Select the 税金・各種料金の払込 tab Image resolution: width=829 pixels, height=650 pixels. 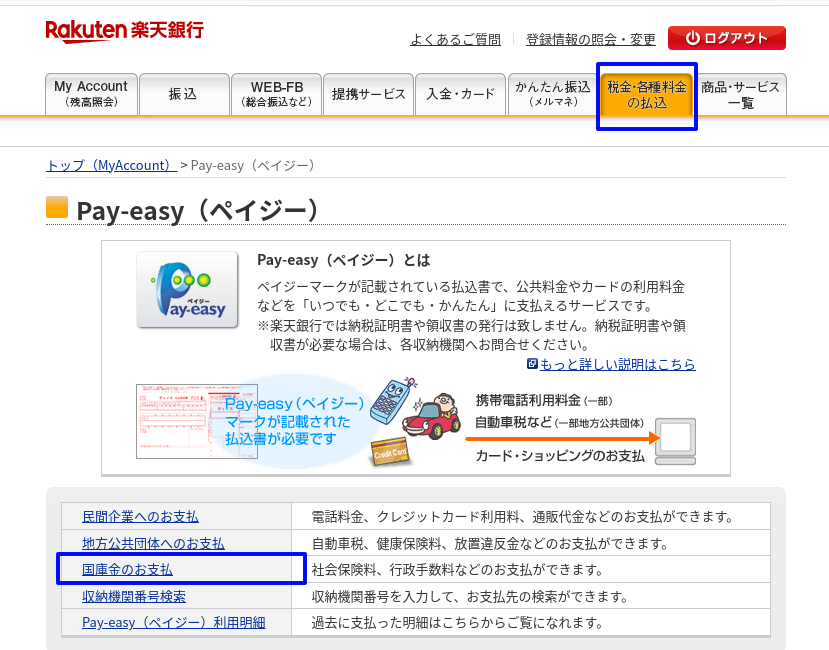[x=646, y=94]
